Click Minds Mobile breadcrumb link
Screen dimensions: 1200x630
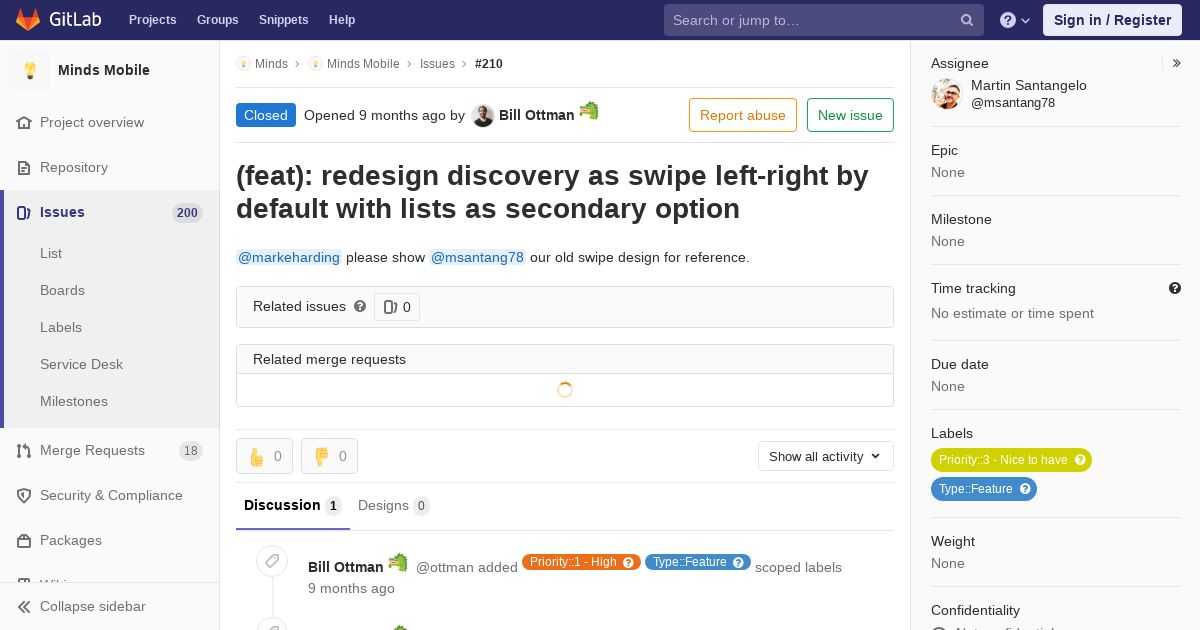point(363,63)
